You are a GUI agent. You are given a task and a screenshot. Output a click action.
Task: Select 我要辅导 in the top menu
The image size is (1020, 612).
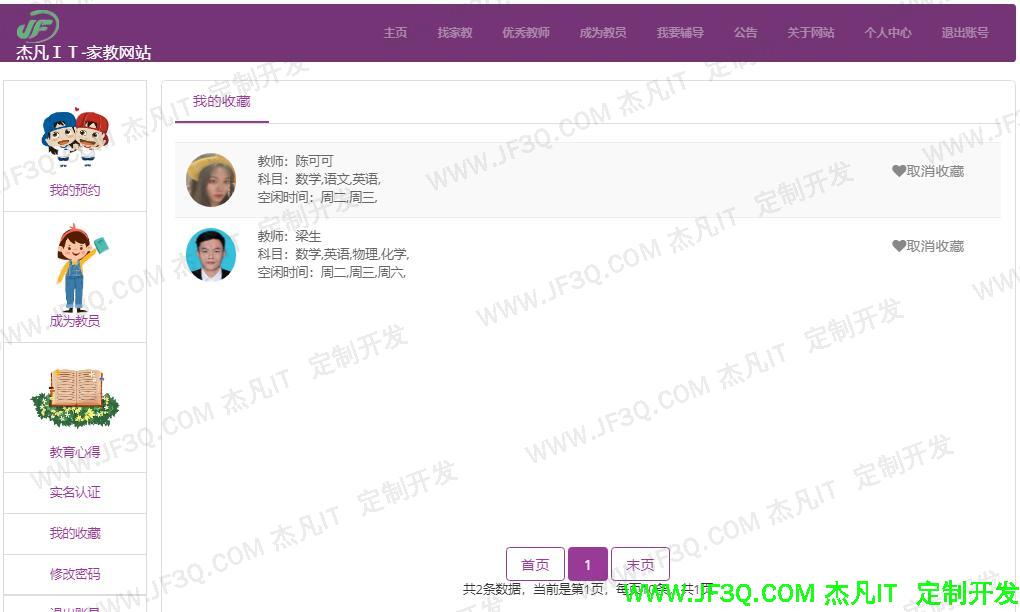(680, 33)
